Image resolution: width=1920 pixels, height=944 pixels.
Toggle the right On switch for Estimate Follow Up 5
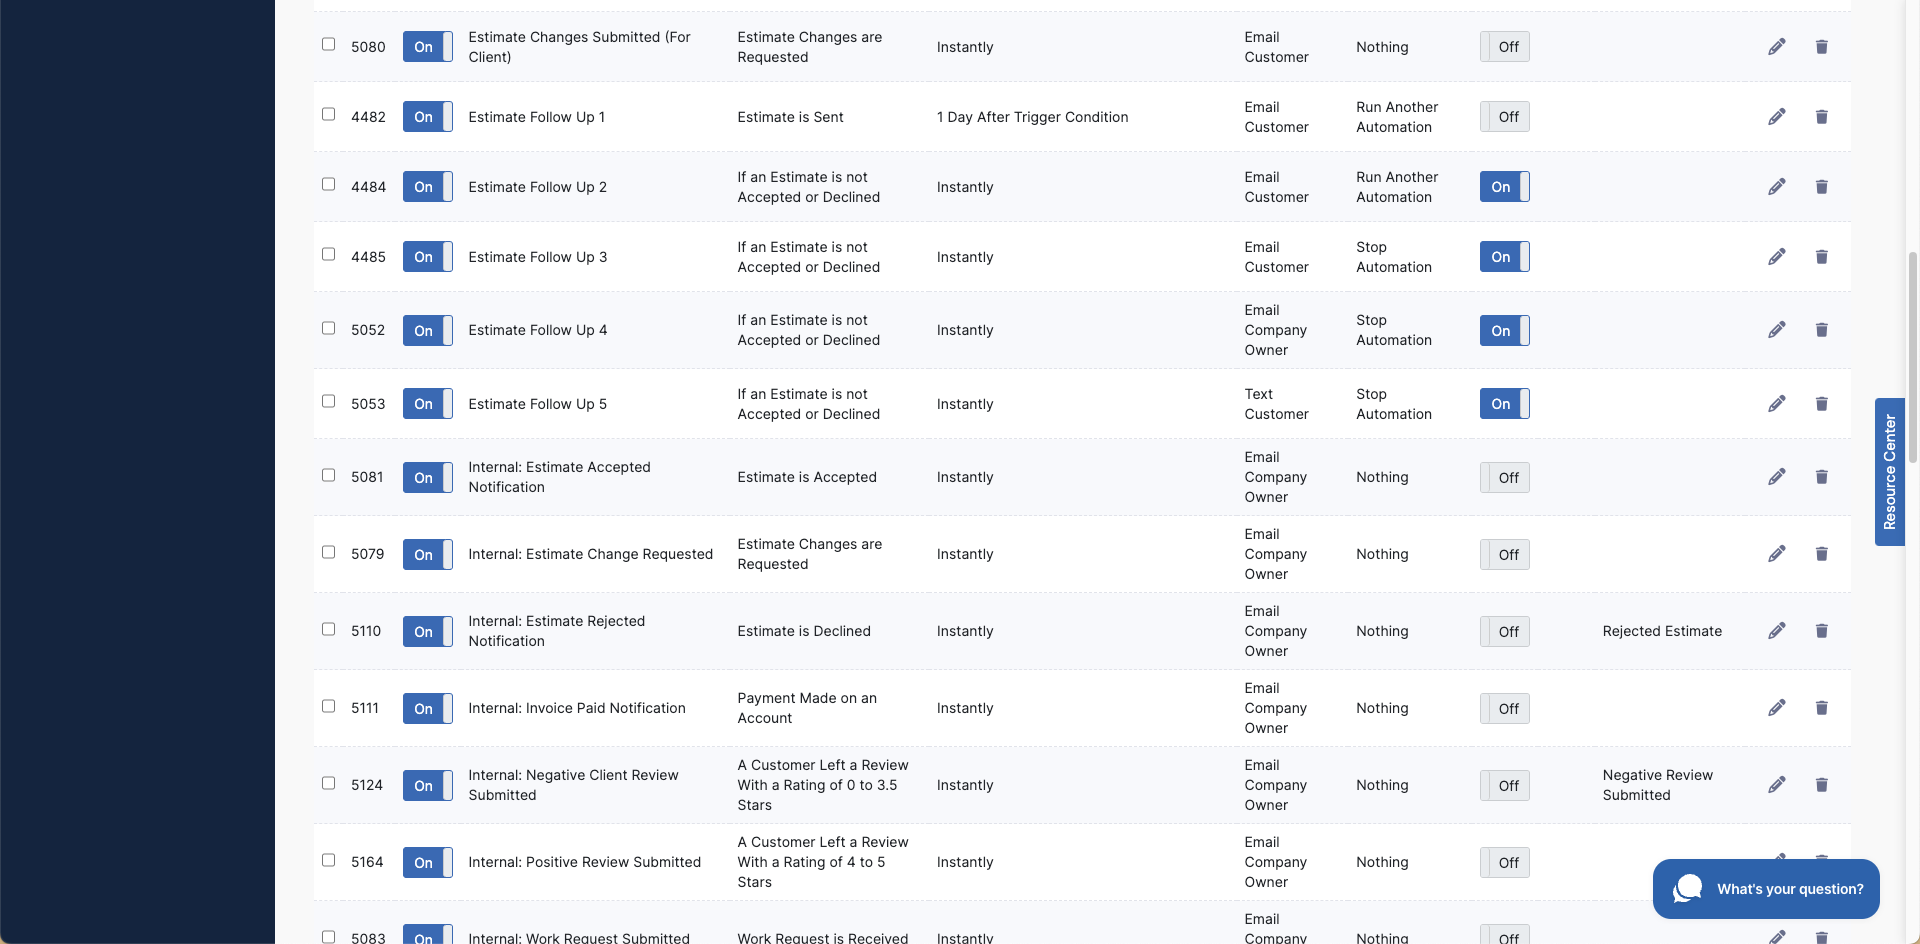1505,404
